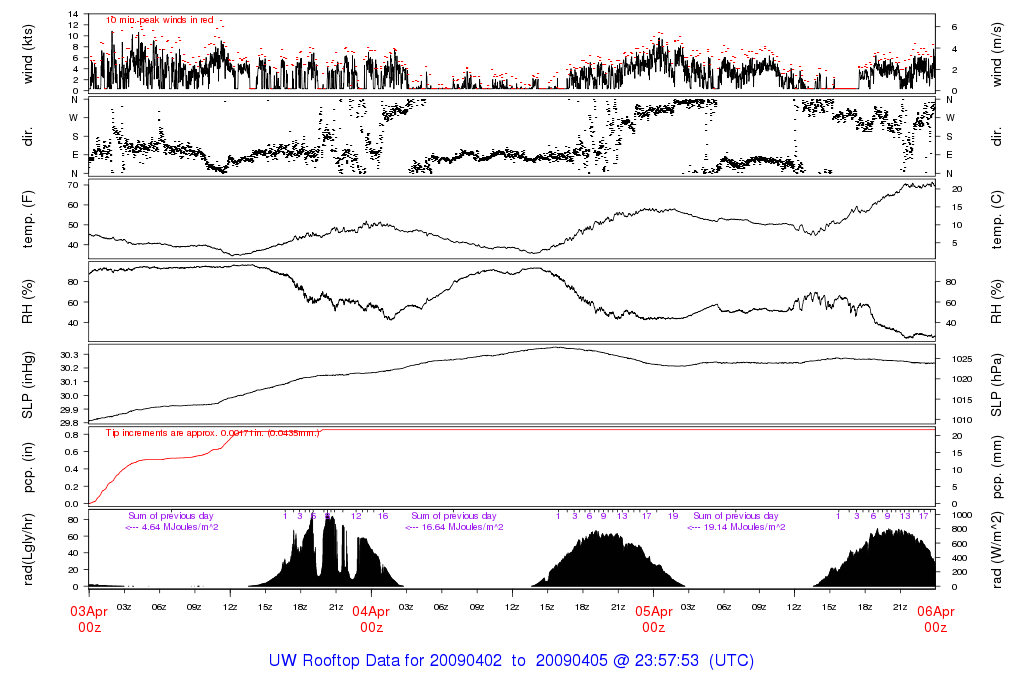The image size is (1024, 700).
Task: Click the wind (m/s) right axis label
Action: (996, 54)
